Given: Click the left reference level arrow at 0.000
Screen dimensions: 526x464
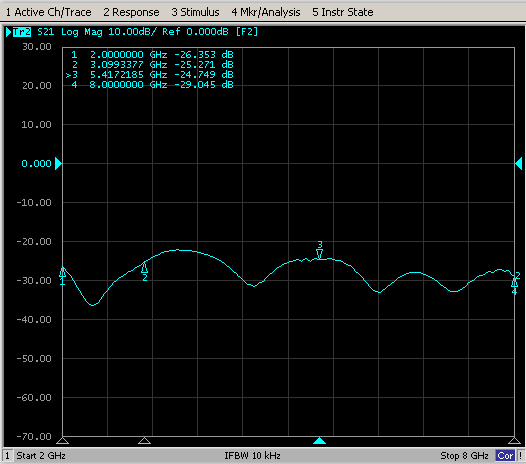Looking at the screenshot, I should (58, 164).
